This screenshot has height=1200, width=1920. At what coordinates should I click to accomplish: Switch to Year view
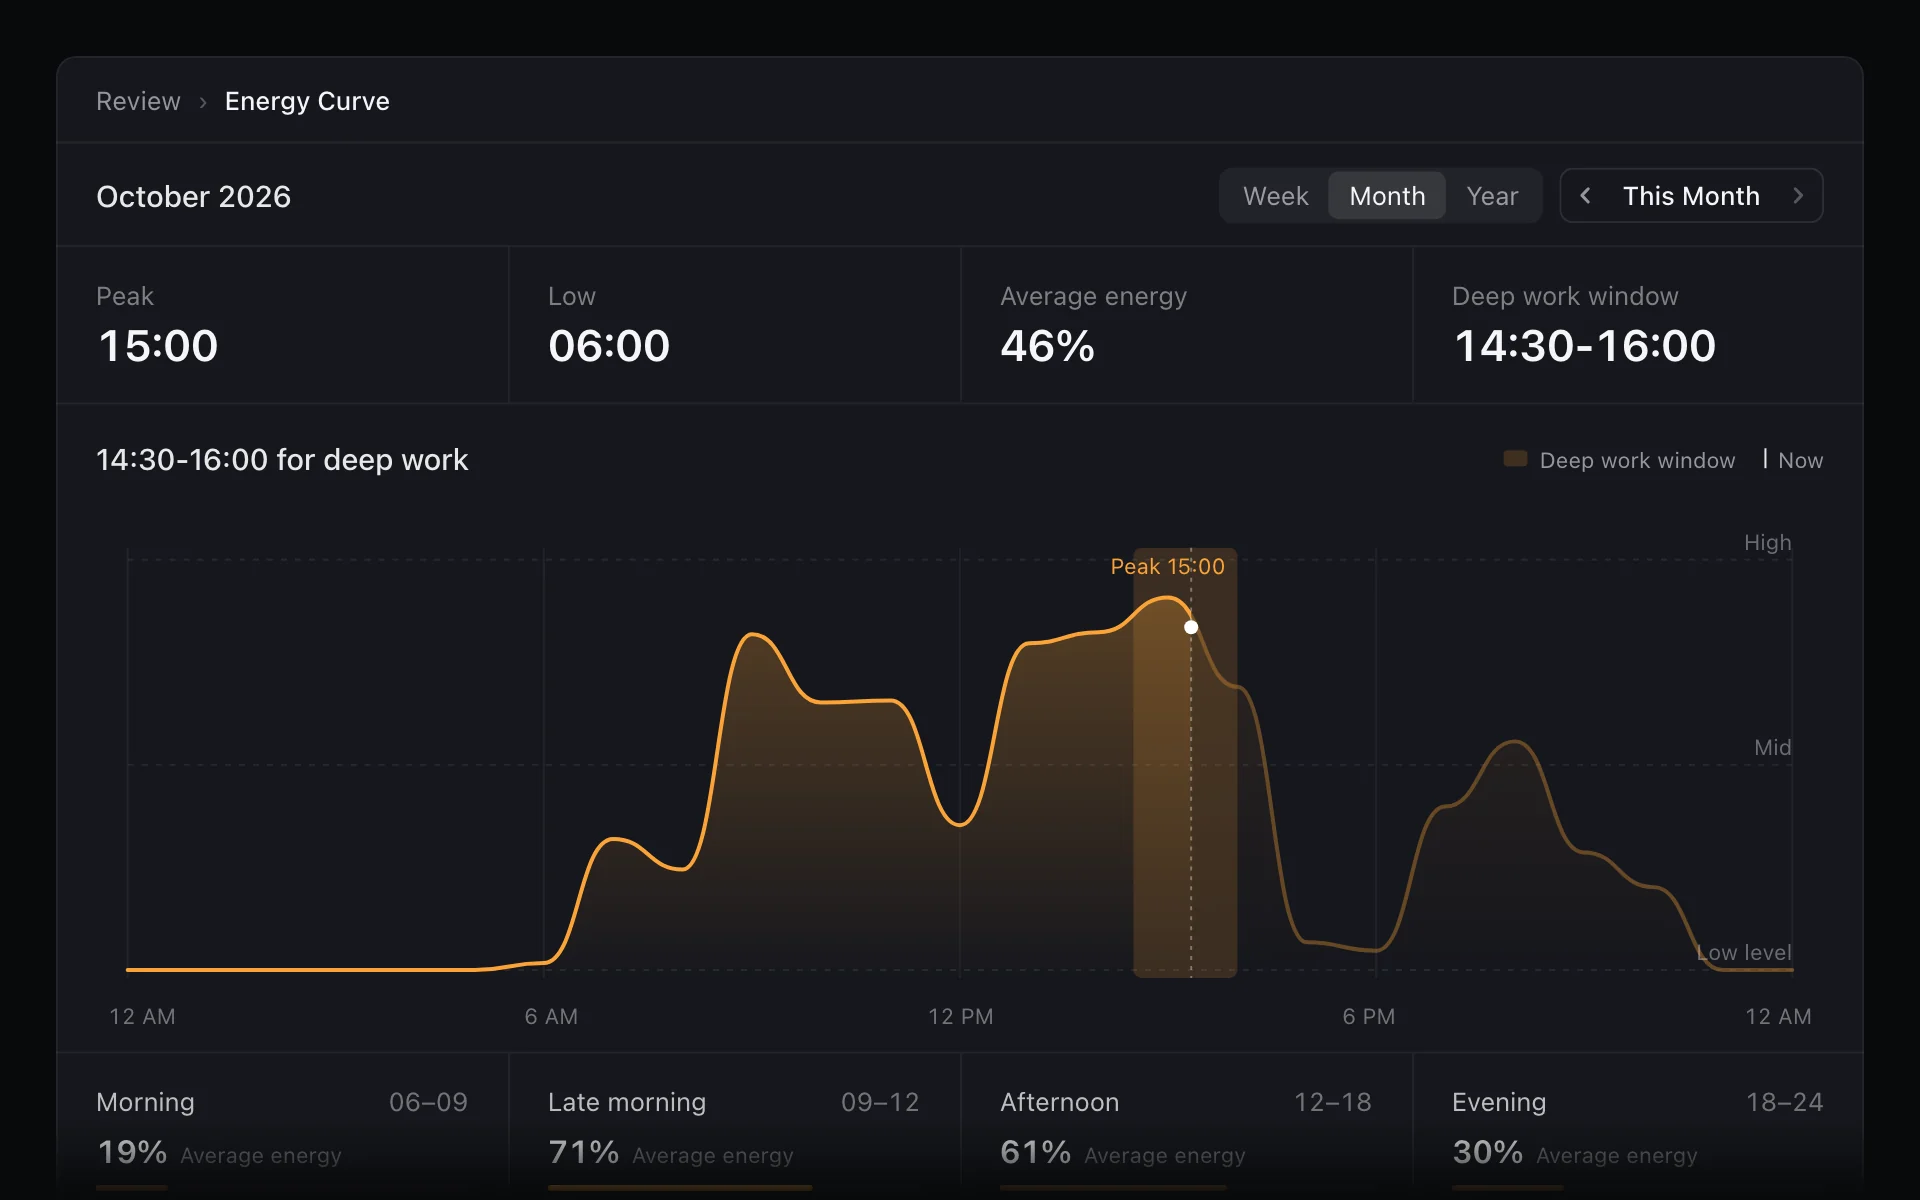1492,196
